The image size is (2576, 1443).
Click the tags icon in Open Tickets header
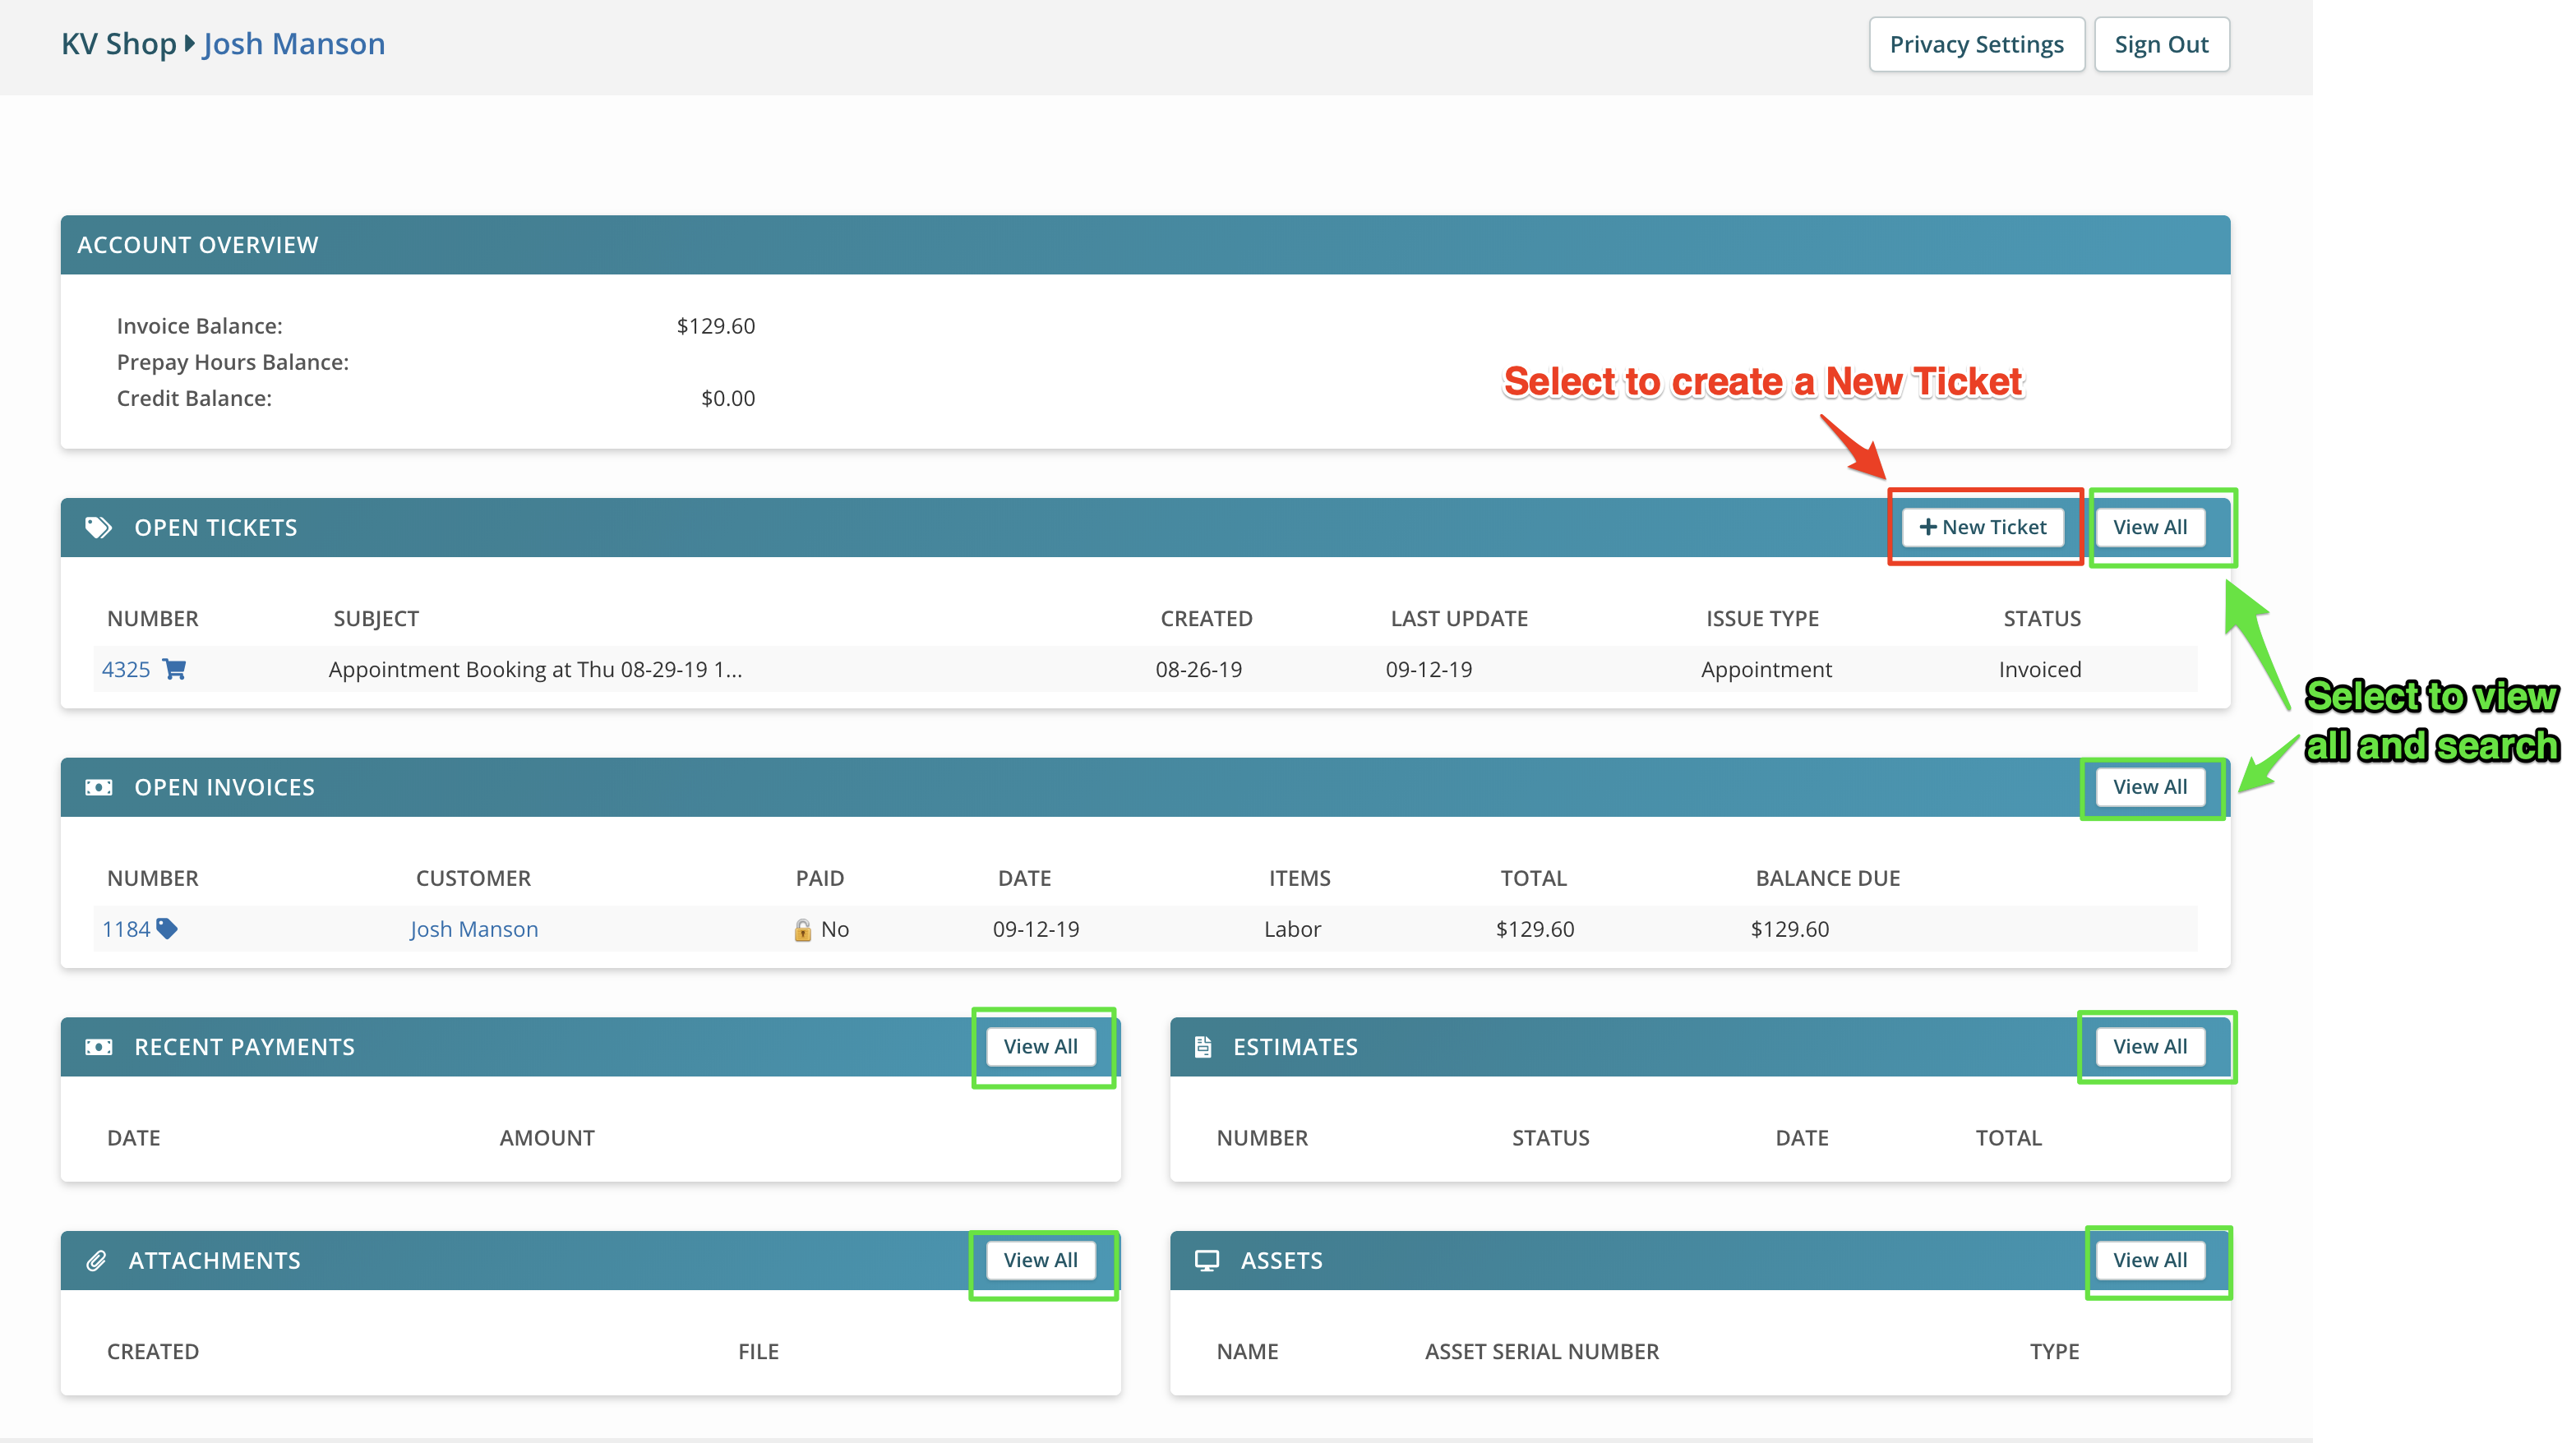pos(98,527)
